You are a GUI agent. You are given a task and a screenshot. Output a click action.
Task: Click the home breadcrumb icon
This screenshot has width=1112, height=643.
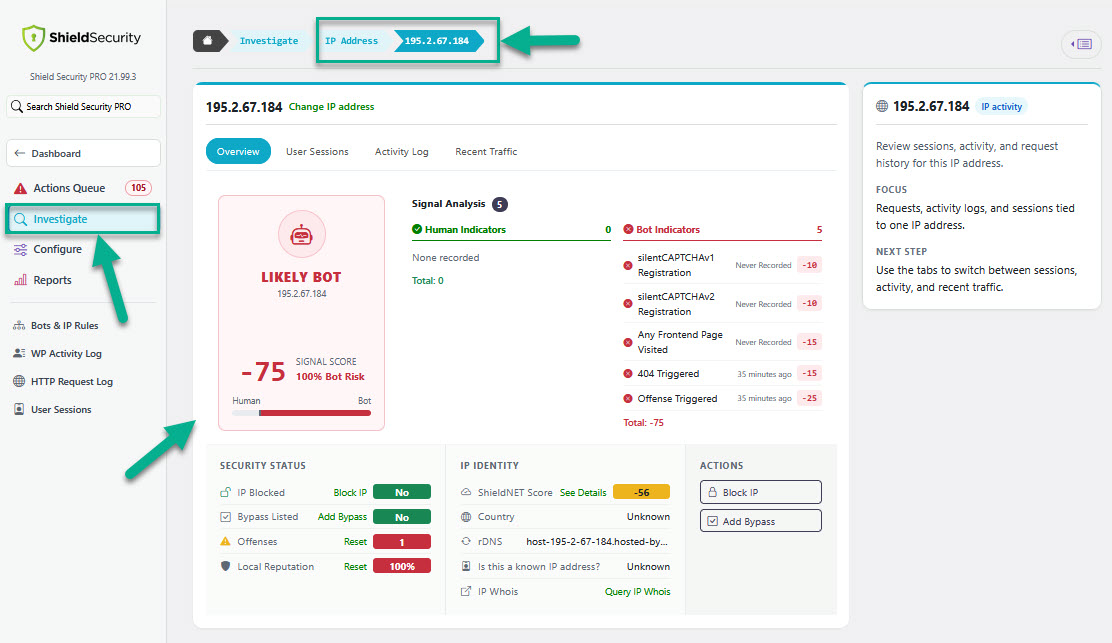pos(208,40)
